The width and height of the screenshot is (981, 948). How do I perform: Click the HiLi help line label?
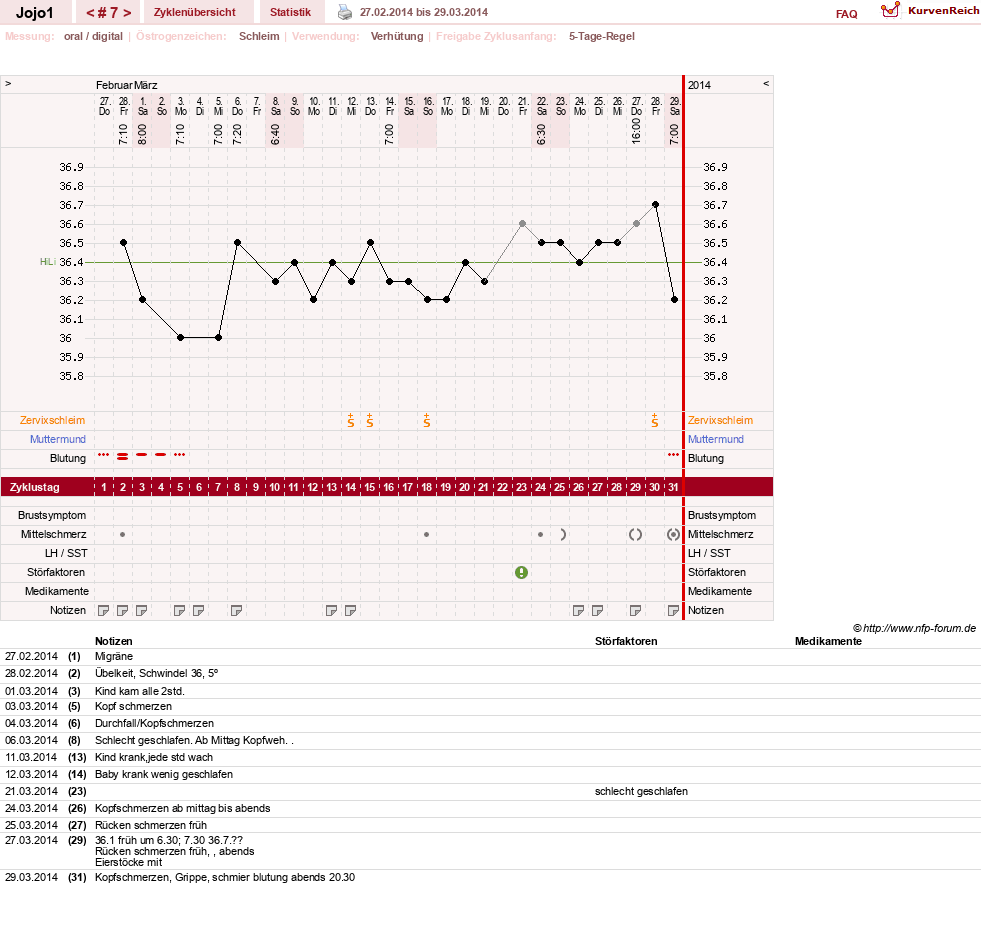point(48,262)
